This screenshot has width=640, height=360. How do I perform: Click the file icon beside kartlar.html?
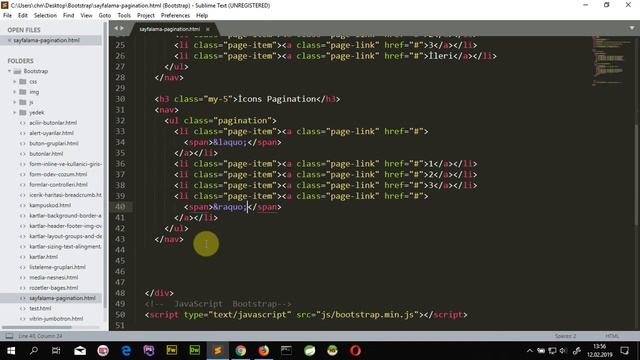coord(23,257)
